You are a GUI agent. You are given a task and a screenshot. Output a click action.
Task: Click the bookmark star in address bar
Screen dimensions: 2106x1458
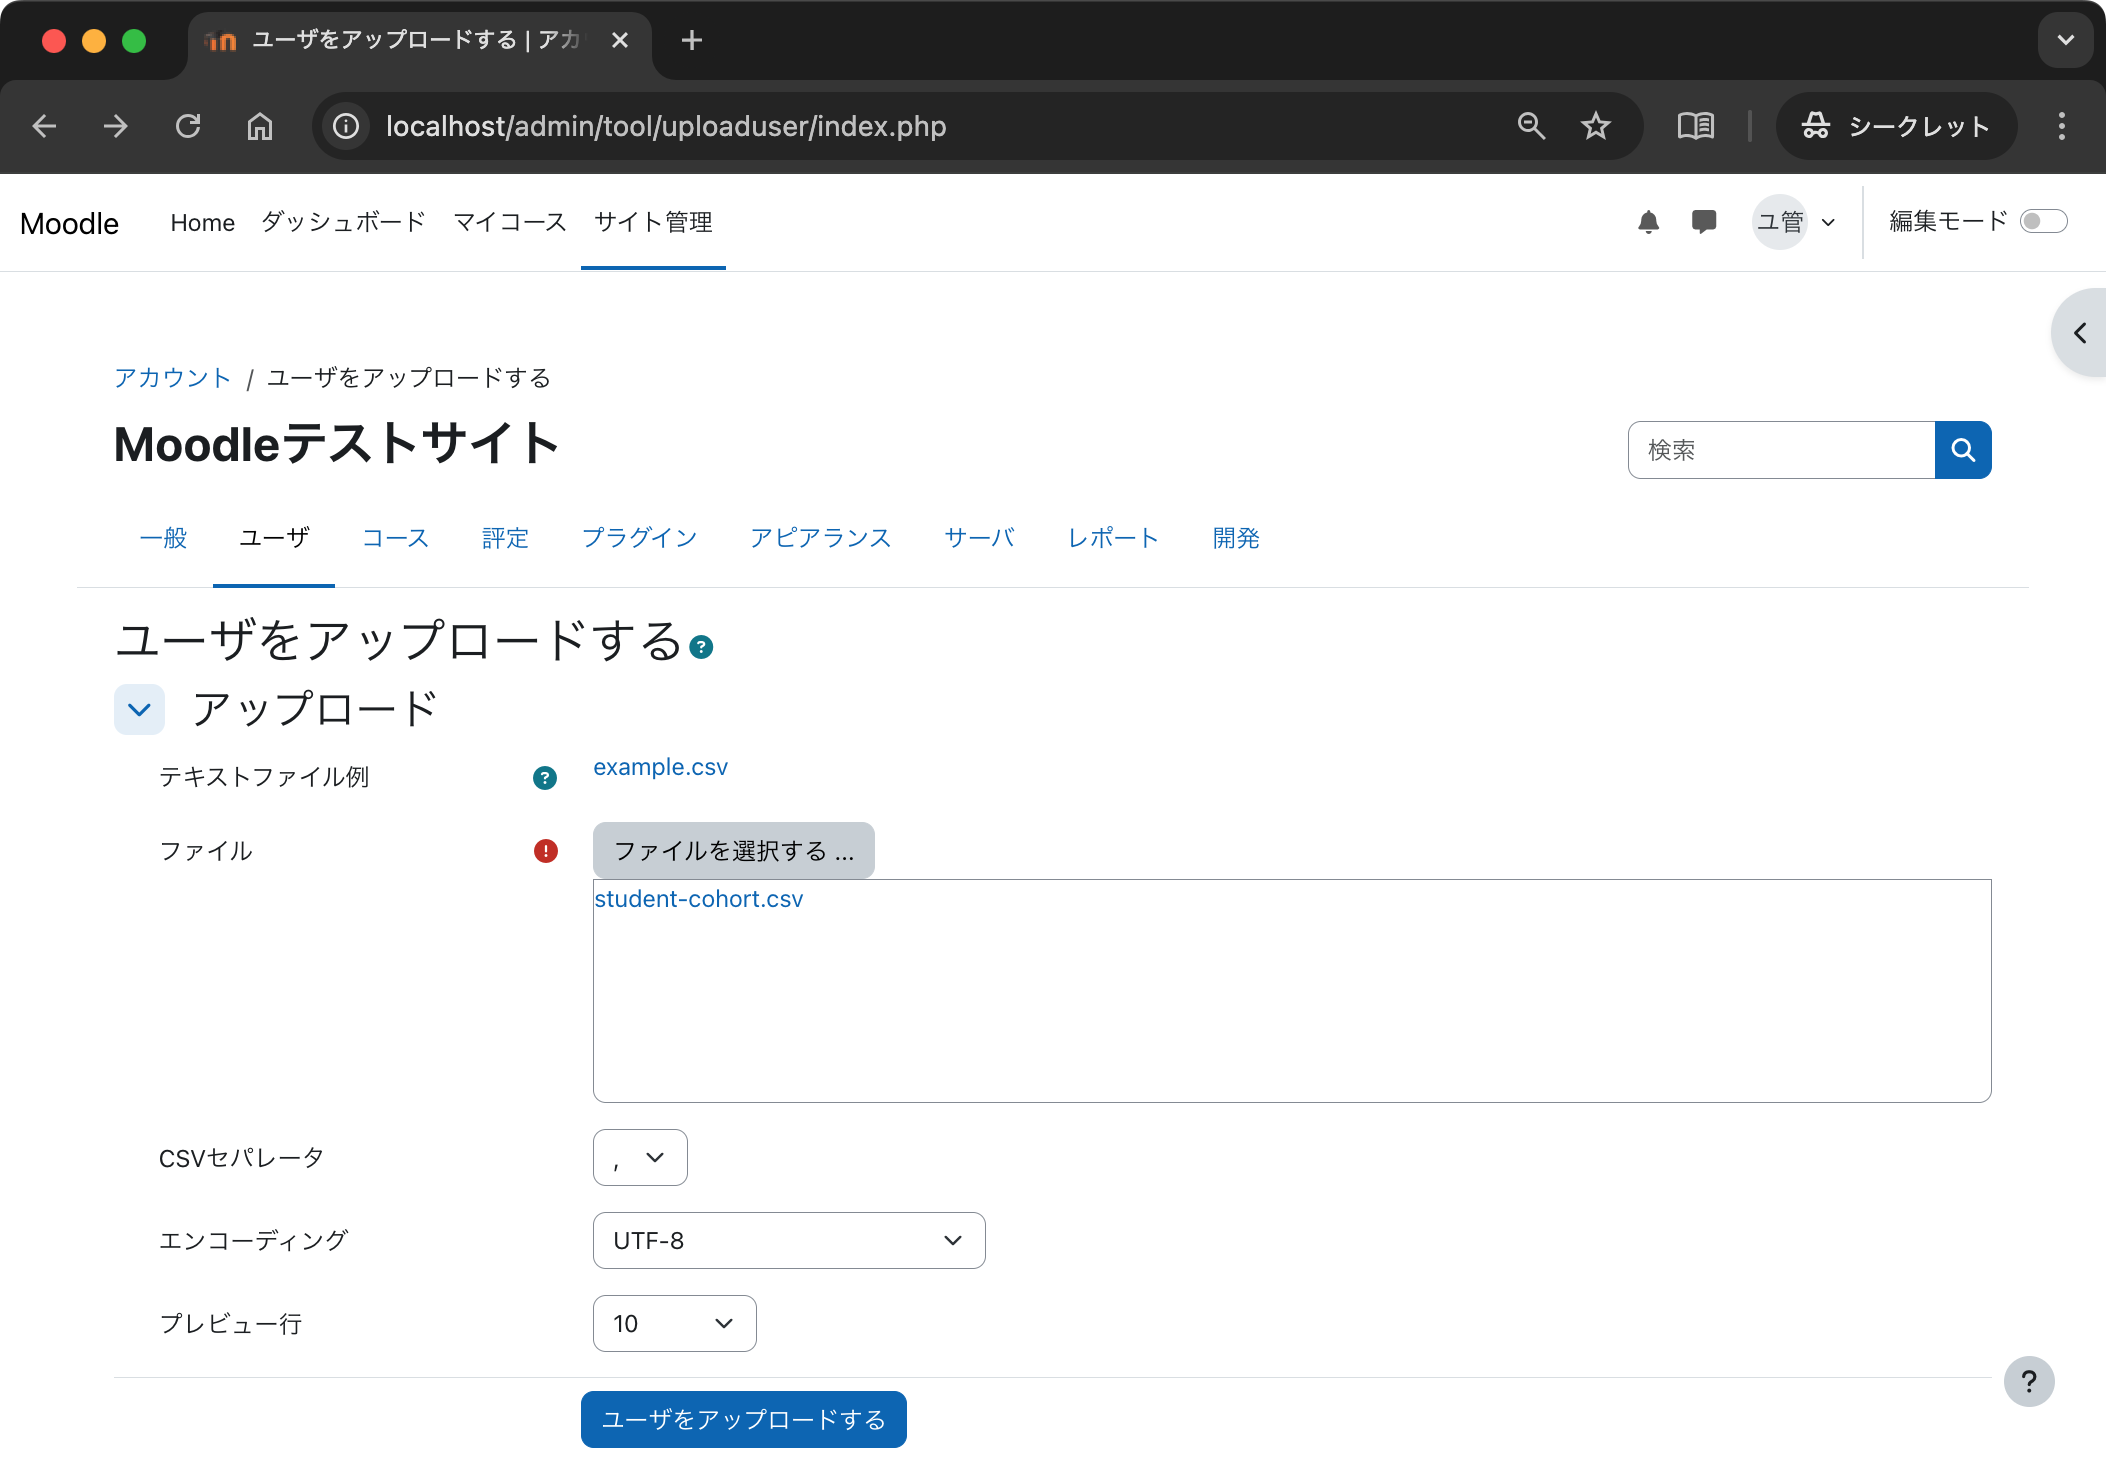1595,126
